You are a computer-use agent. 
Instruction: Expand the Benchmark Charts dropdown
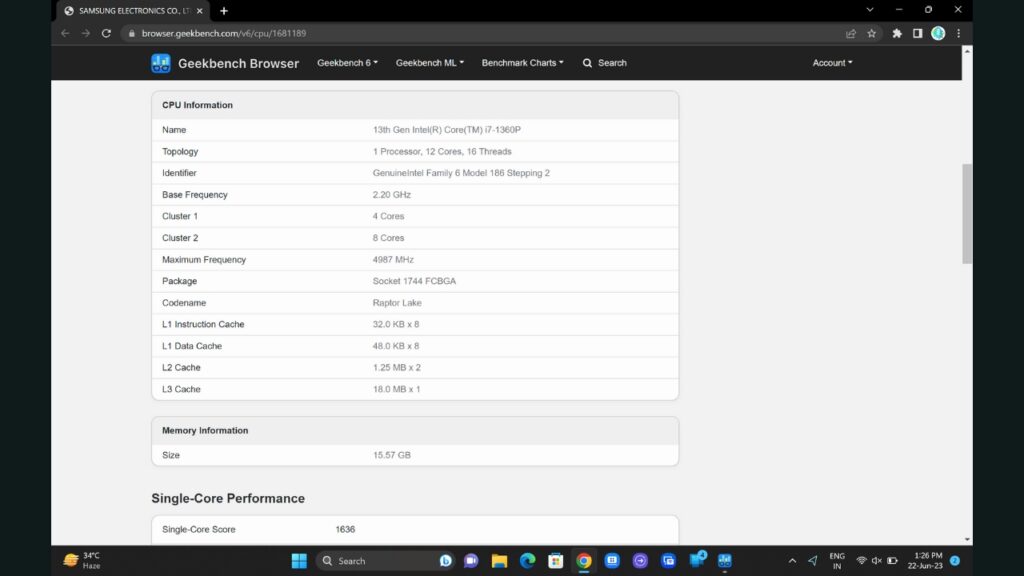click(x=522, y=63)
